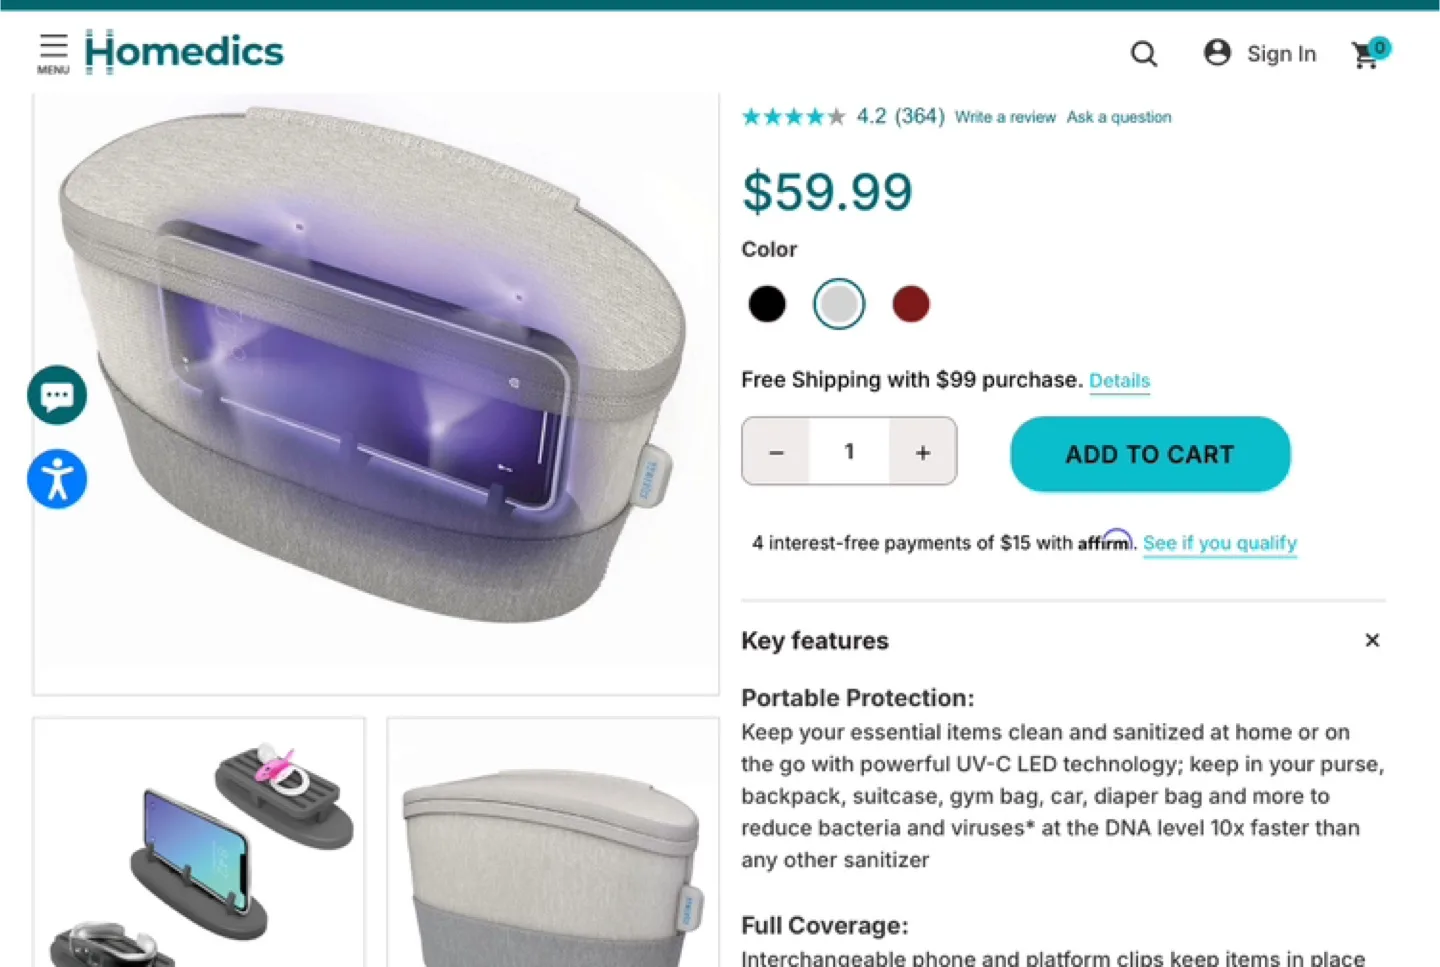The width and height of the screenshot is (1440, 967).
Task: Open the MENU navigation
Action: pyautogui.click(x=53, y=53)
